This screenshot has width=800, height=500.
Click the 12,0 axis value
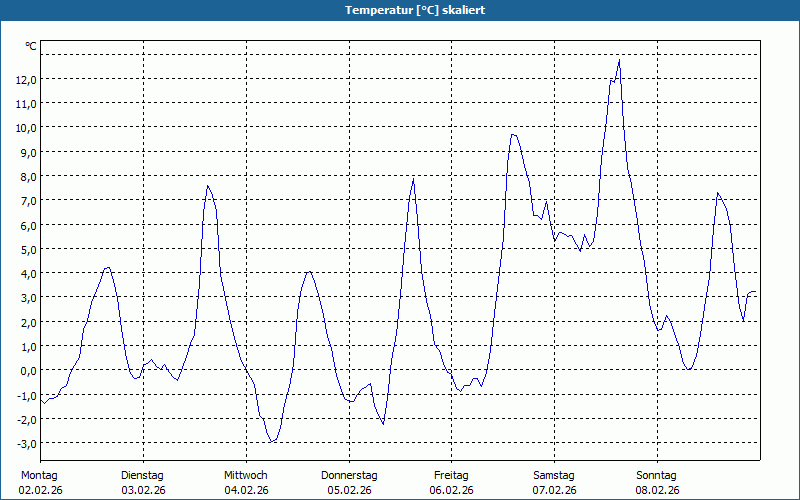27,79
